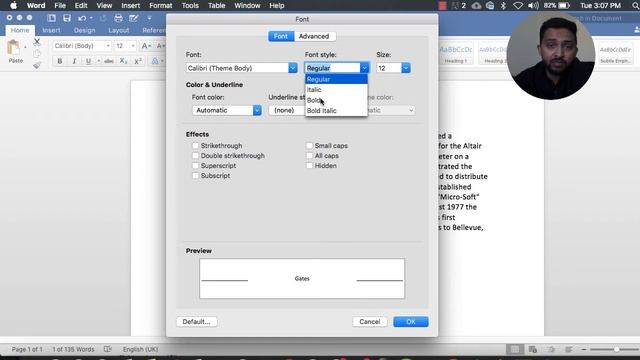This screenshot has height=360, width=640.
Task: Click the Increase Font Size icon
Action: 146,46
